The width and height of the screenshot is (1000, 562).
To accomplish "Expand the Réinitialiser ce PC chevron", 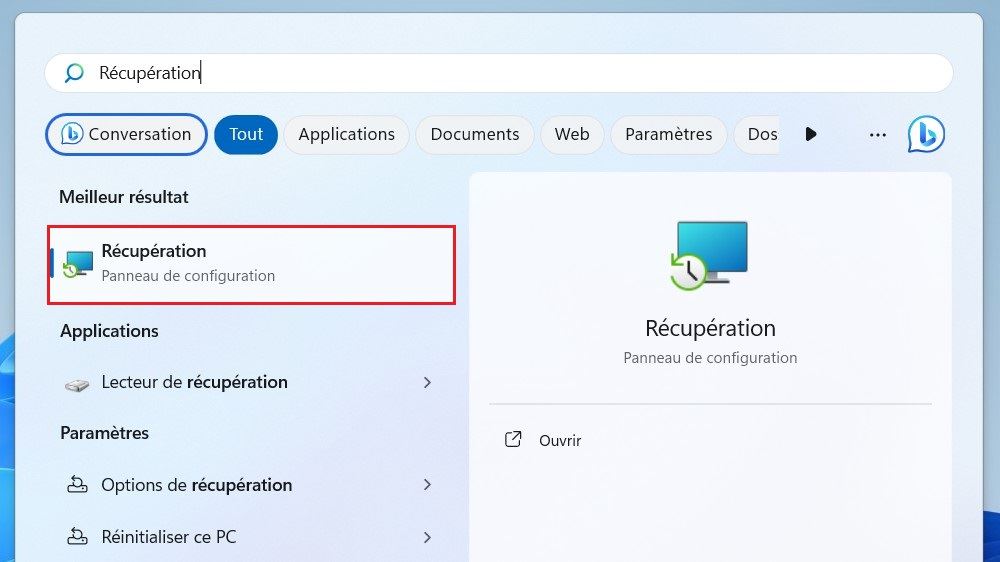I will [427, 537].
